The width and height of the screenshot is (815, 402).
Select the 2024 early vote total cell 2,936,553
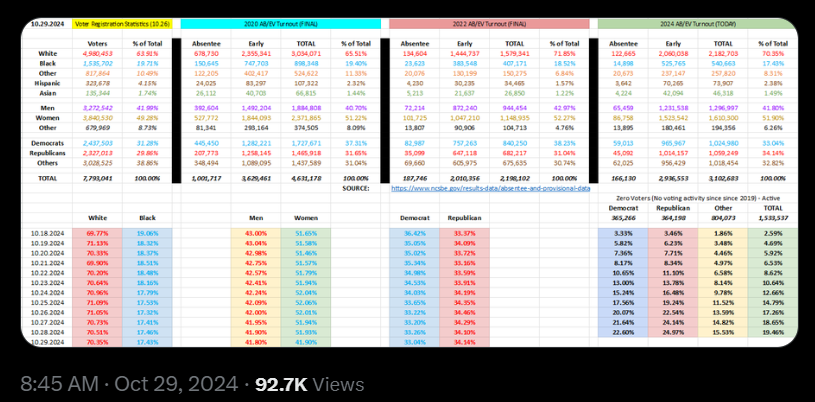pyautogui.click(x=673, y=177)
